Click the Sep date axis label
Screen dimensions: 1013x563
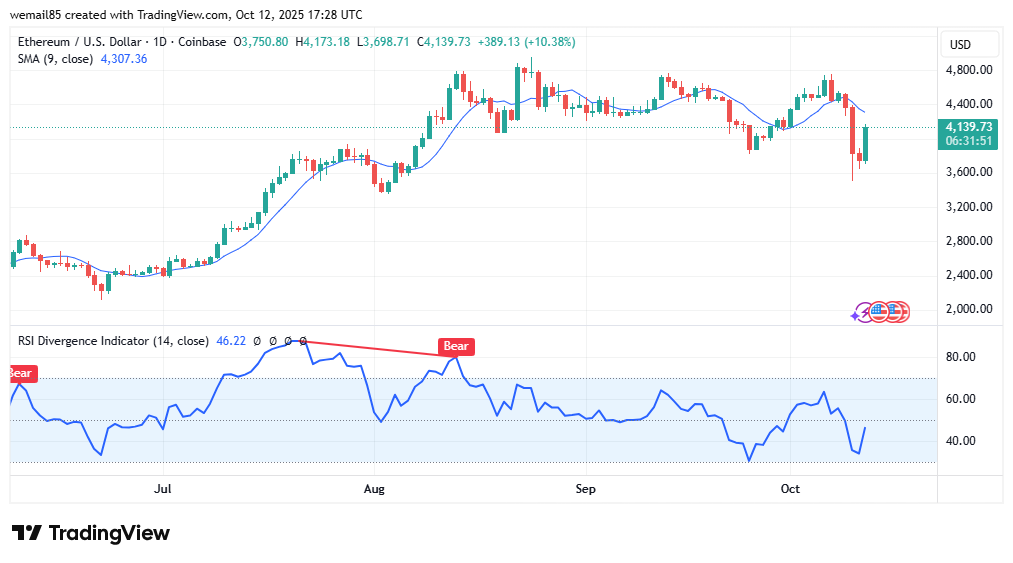click(x=585, y=489)
